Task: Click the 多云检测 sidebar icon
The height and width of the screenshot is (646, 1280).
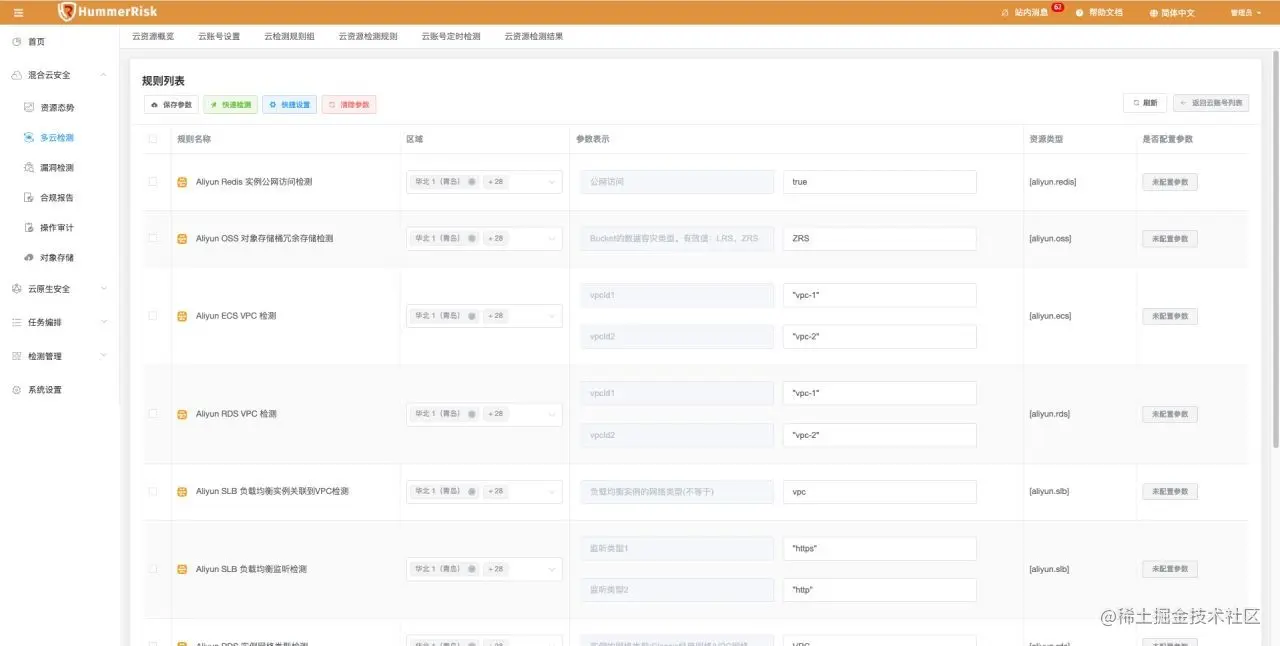Action: pyautogui.click(x=30, y=137)
